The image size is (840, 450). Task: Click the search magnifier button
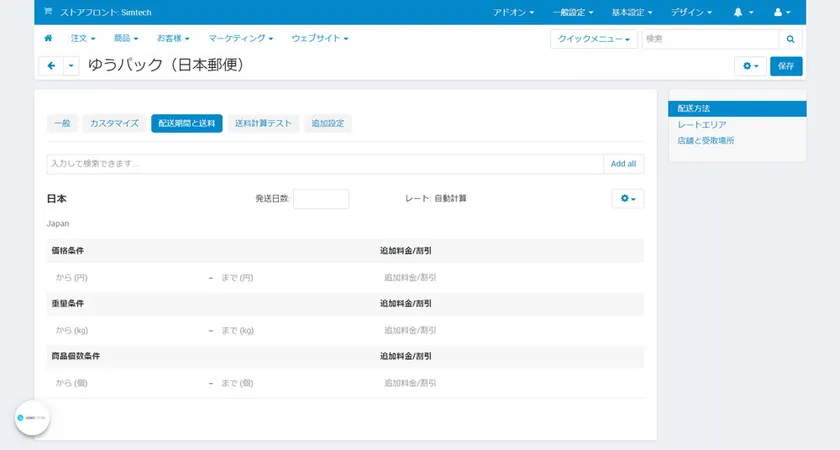[790, 39]
